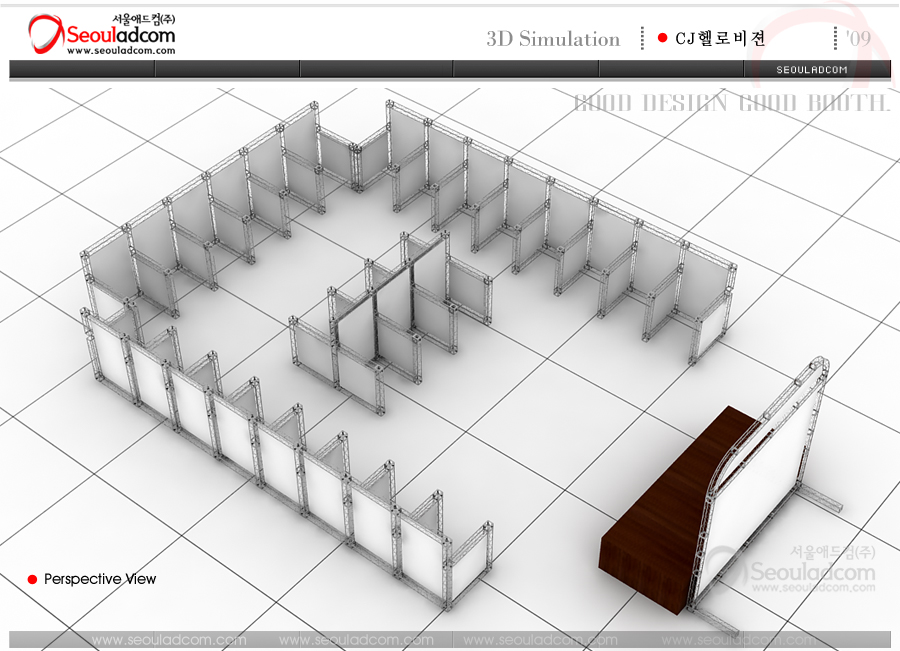Click the dotted divider left of '09

pyautogui.click(x=836, y=38)
